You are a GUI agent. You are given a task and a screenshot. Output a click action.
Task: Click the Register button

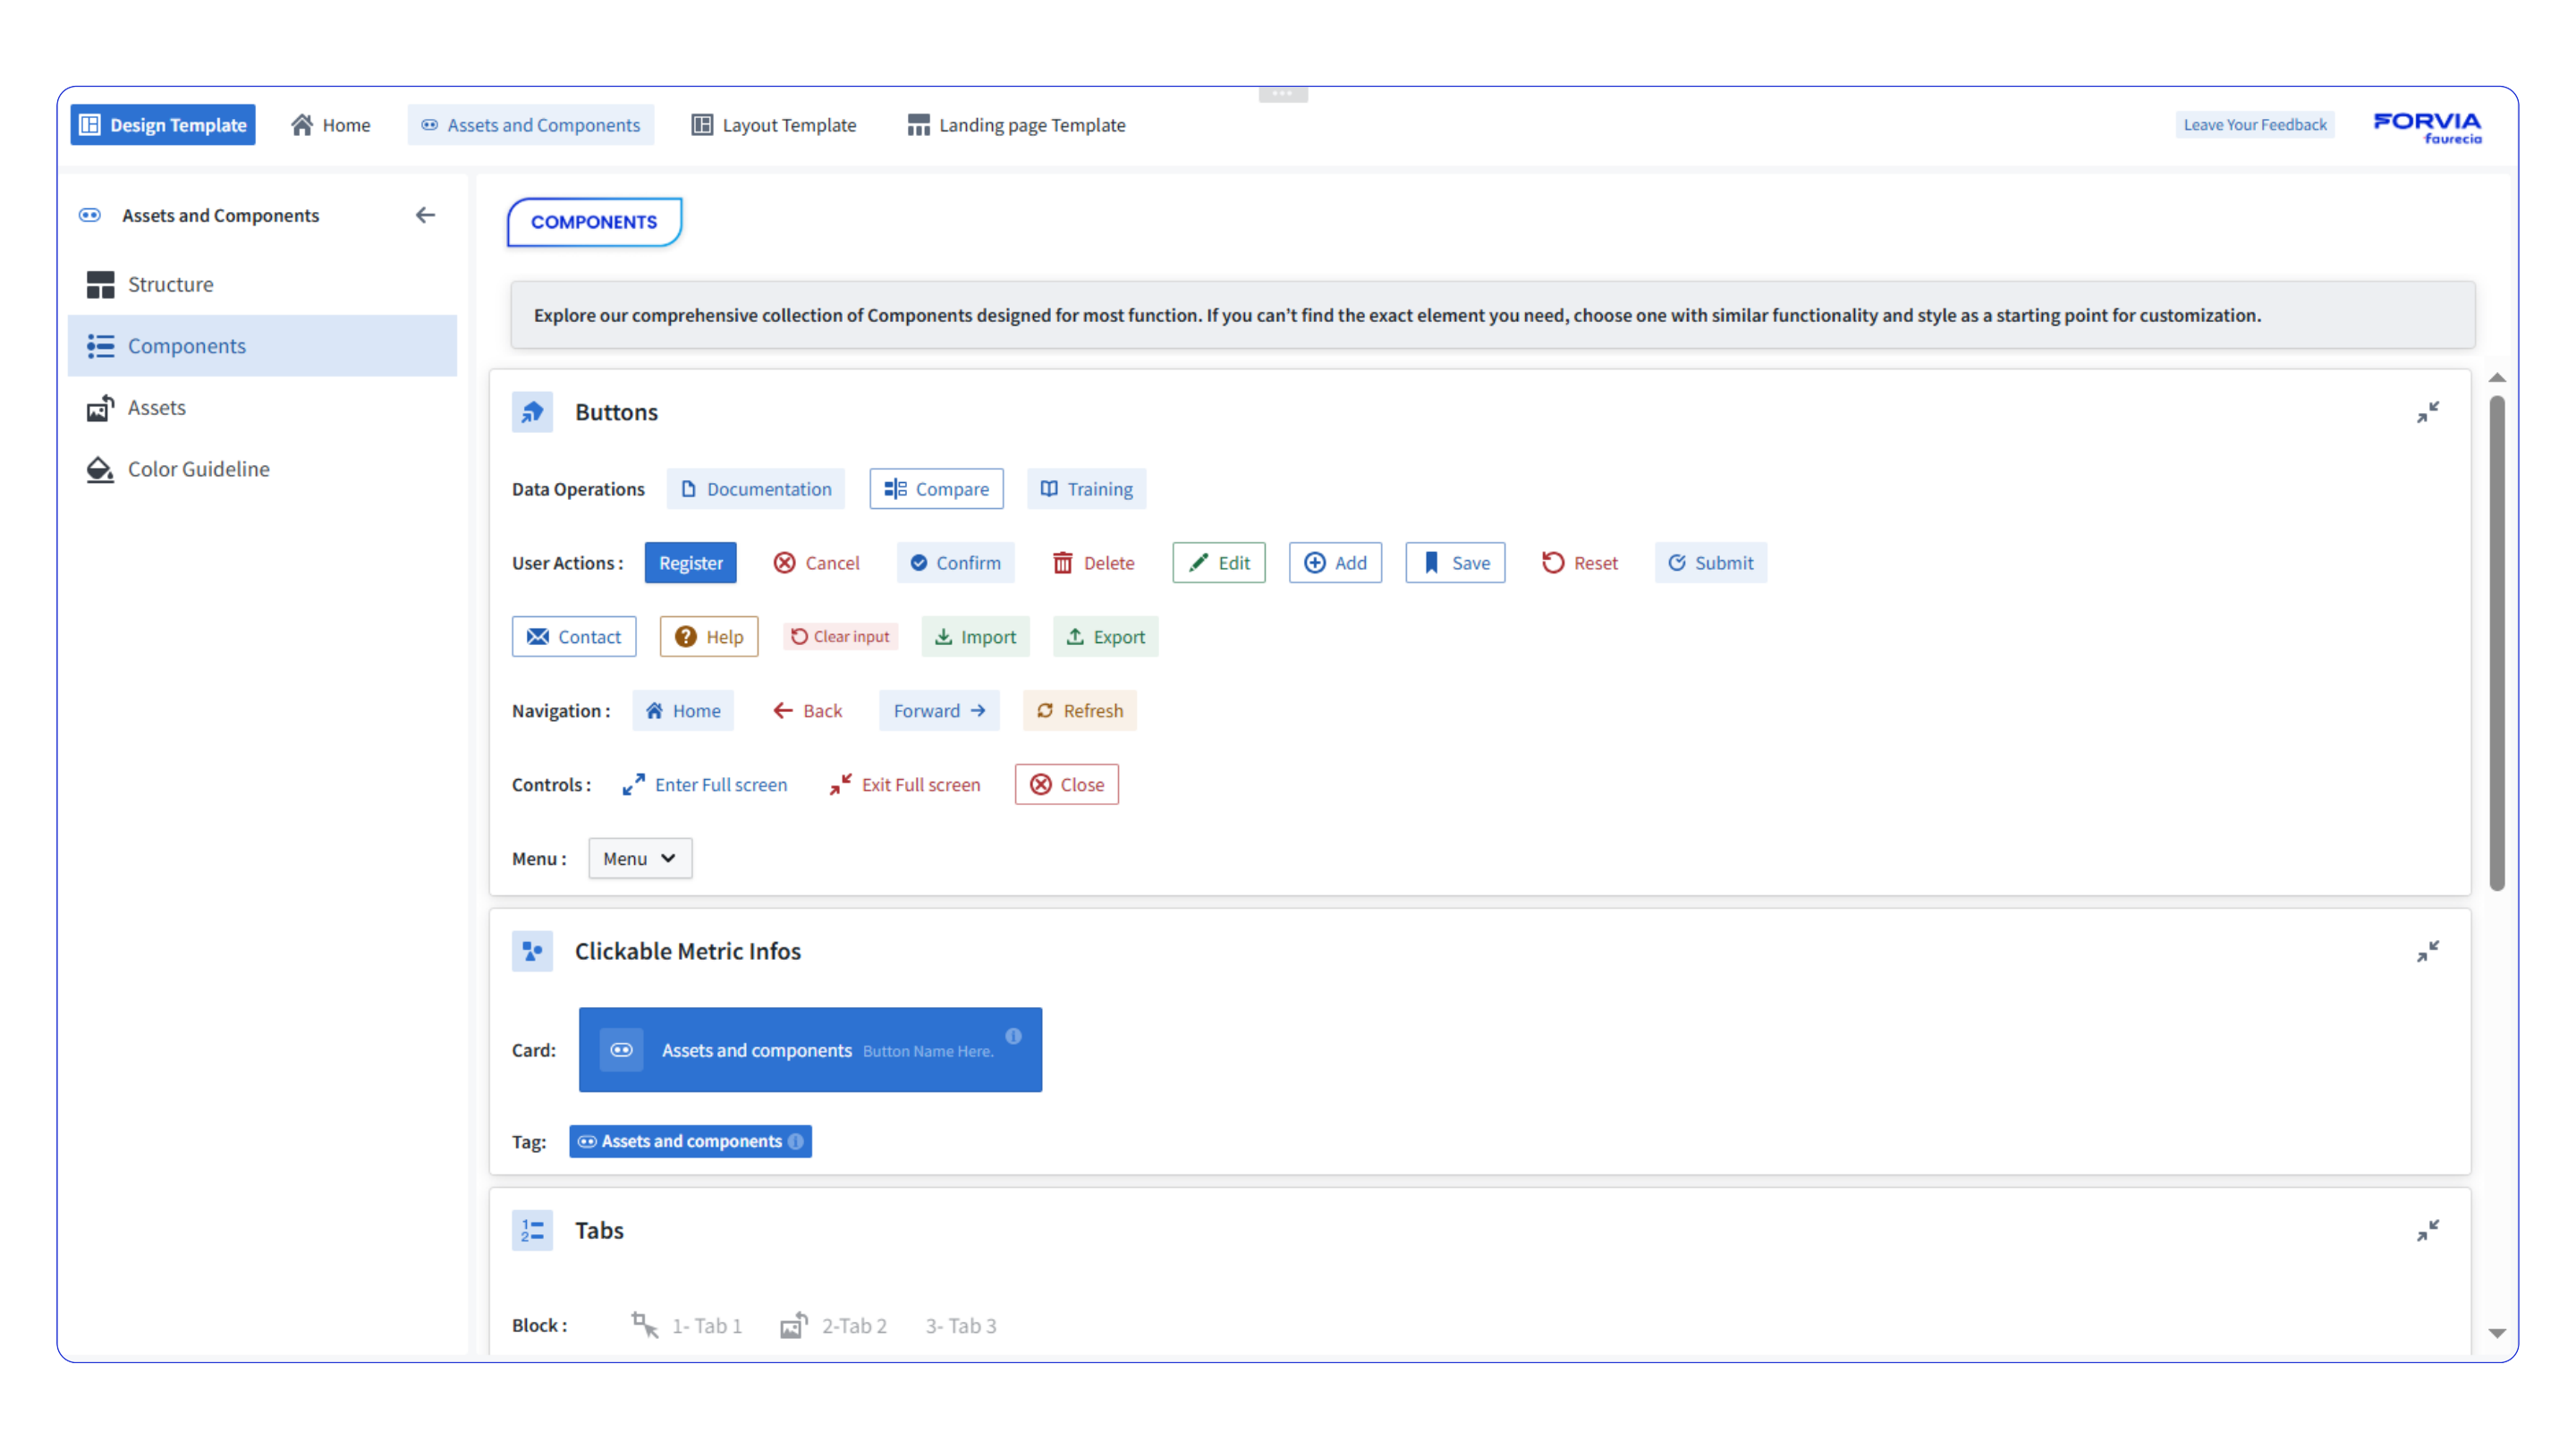690,562
